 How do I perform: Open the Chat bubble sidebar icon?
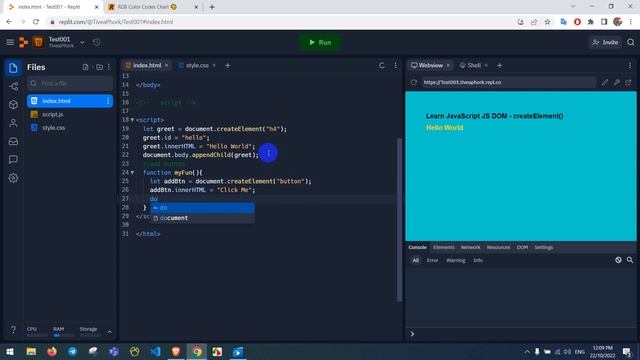tap(13, 160)
